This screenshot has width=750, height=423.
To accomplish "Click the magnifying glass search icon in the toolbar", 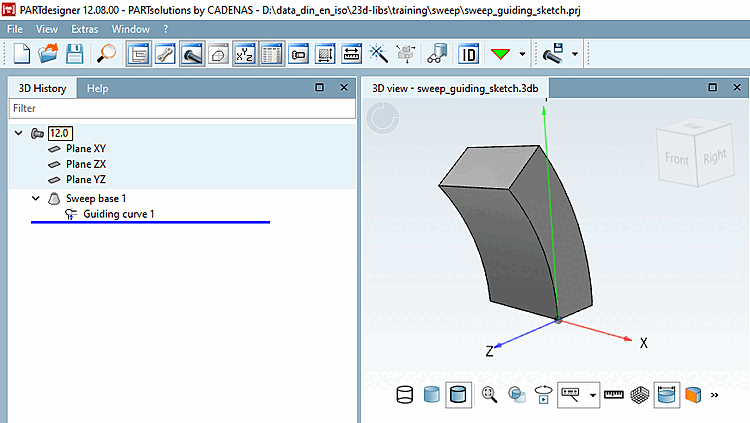I will click(106, 54).
